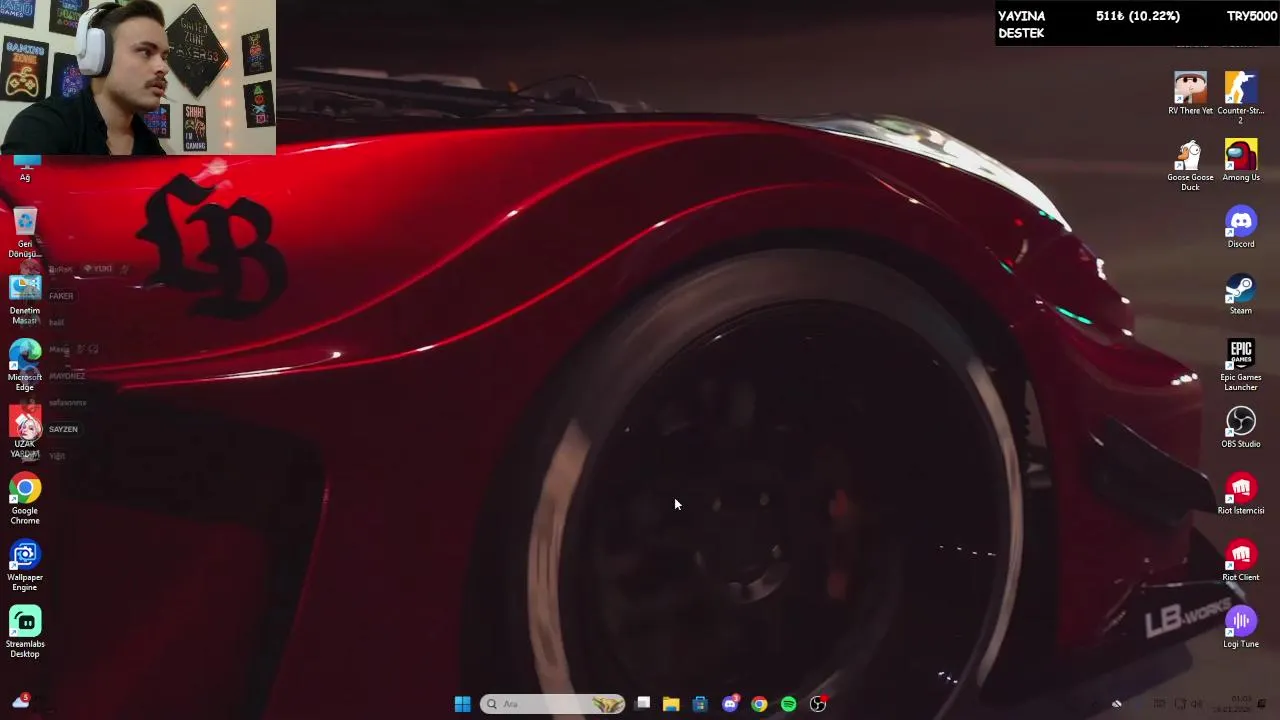
Task: Open File Explorer from the taskbar
Action: 671,704
